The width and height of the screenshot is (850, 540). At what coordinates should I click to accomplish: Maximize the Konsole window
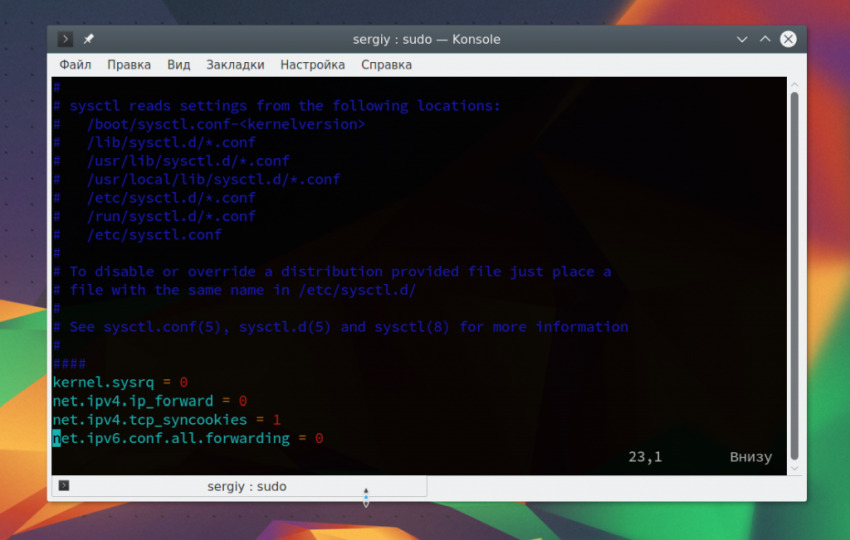pos(765,39)
